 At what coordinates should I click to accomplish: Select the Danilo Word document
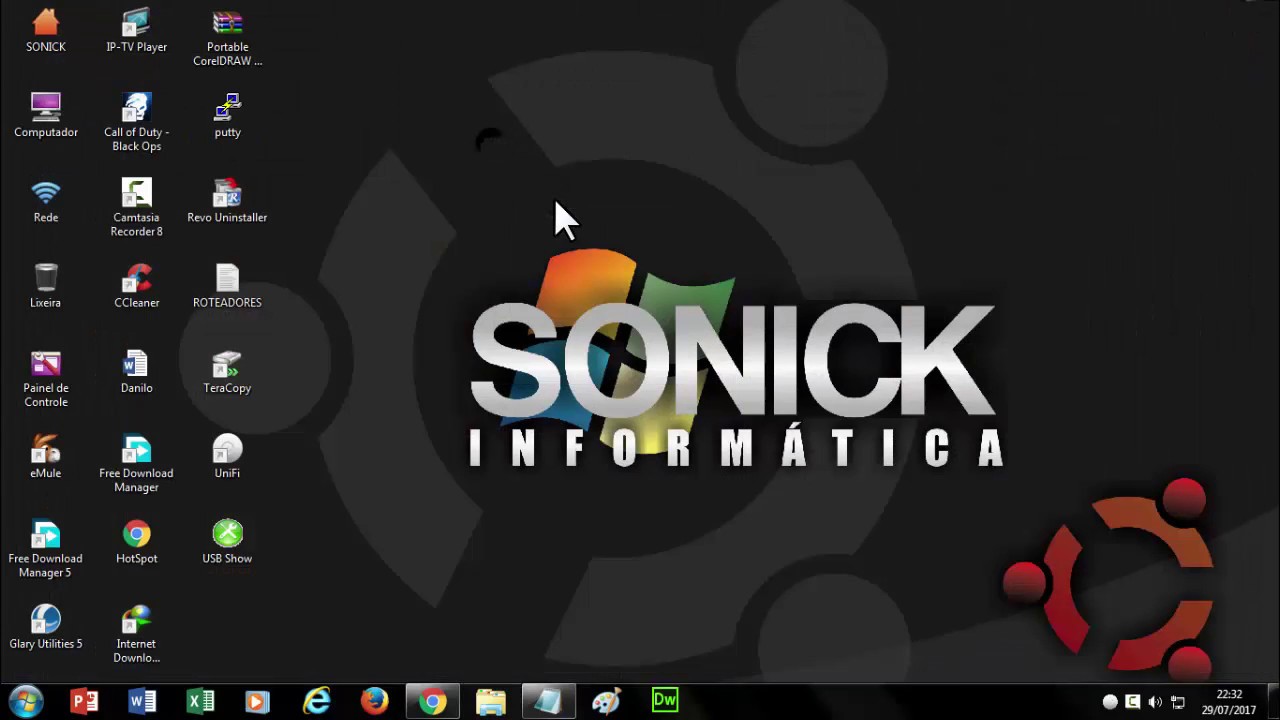136,371
